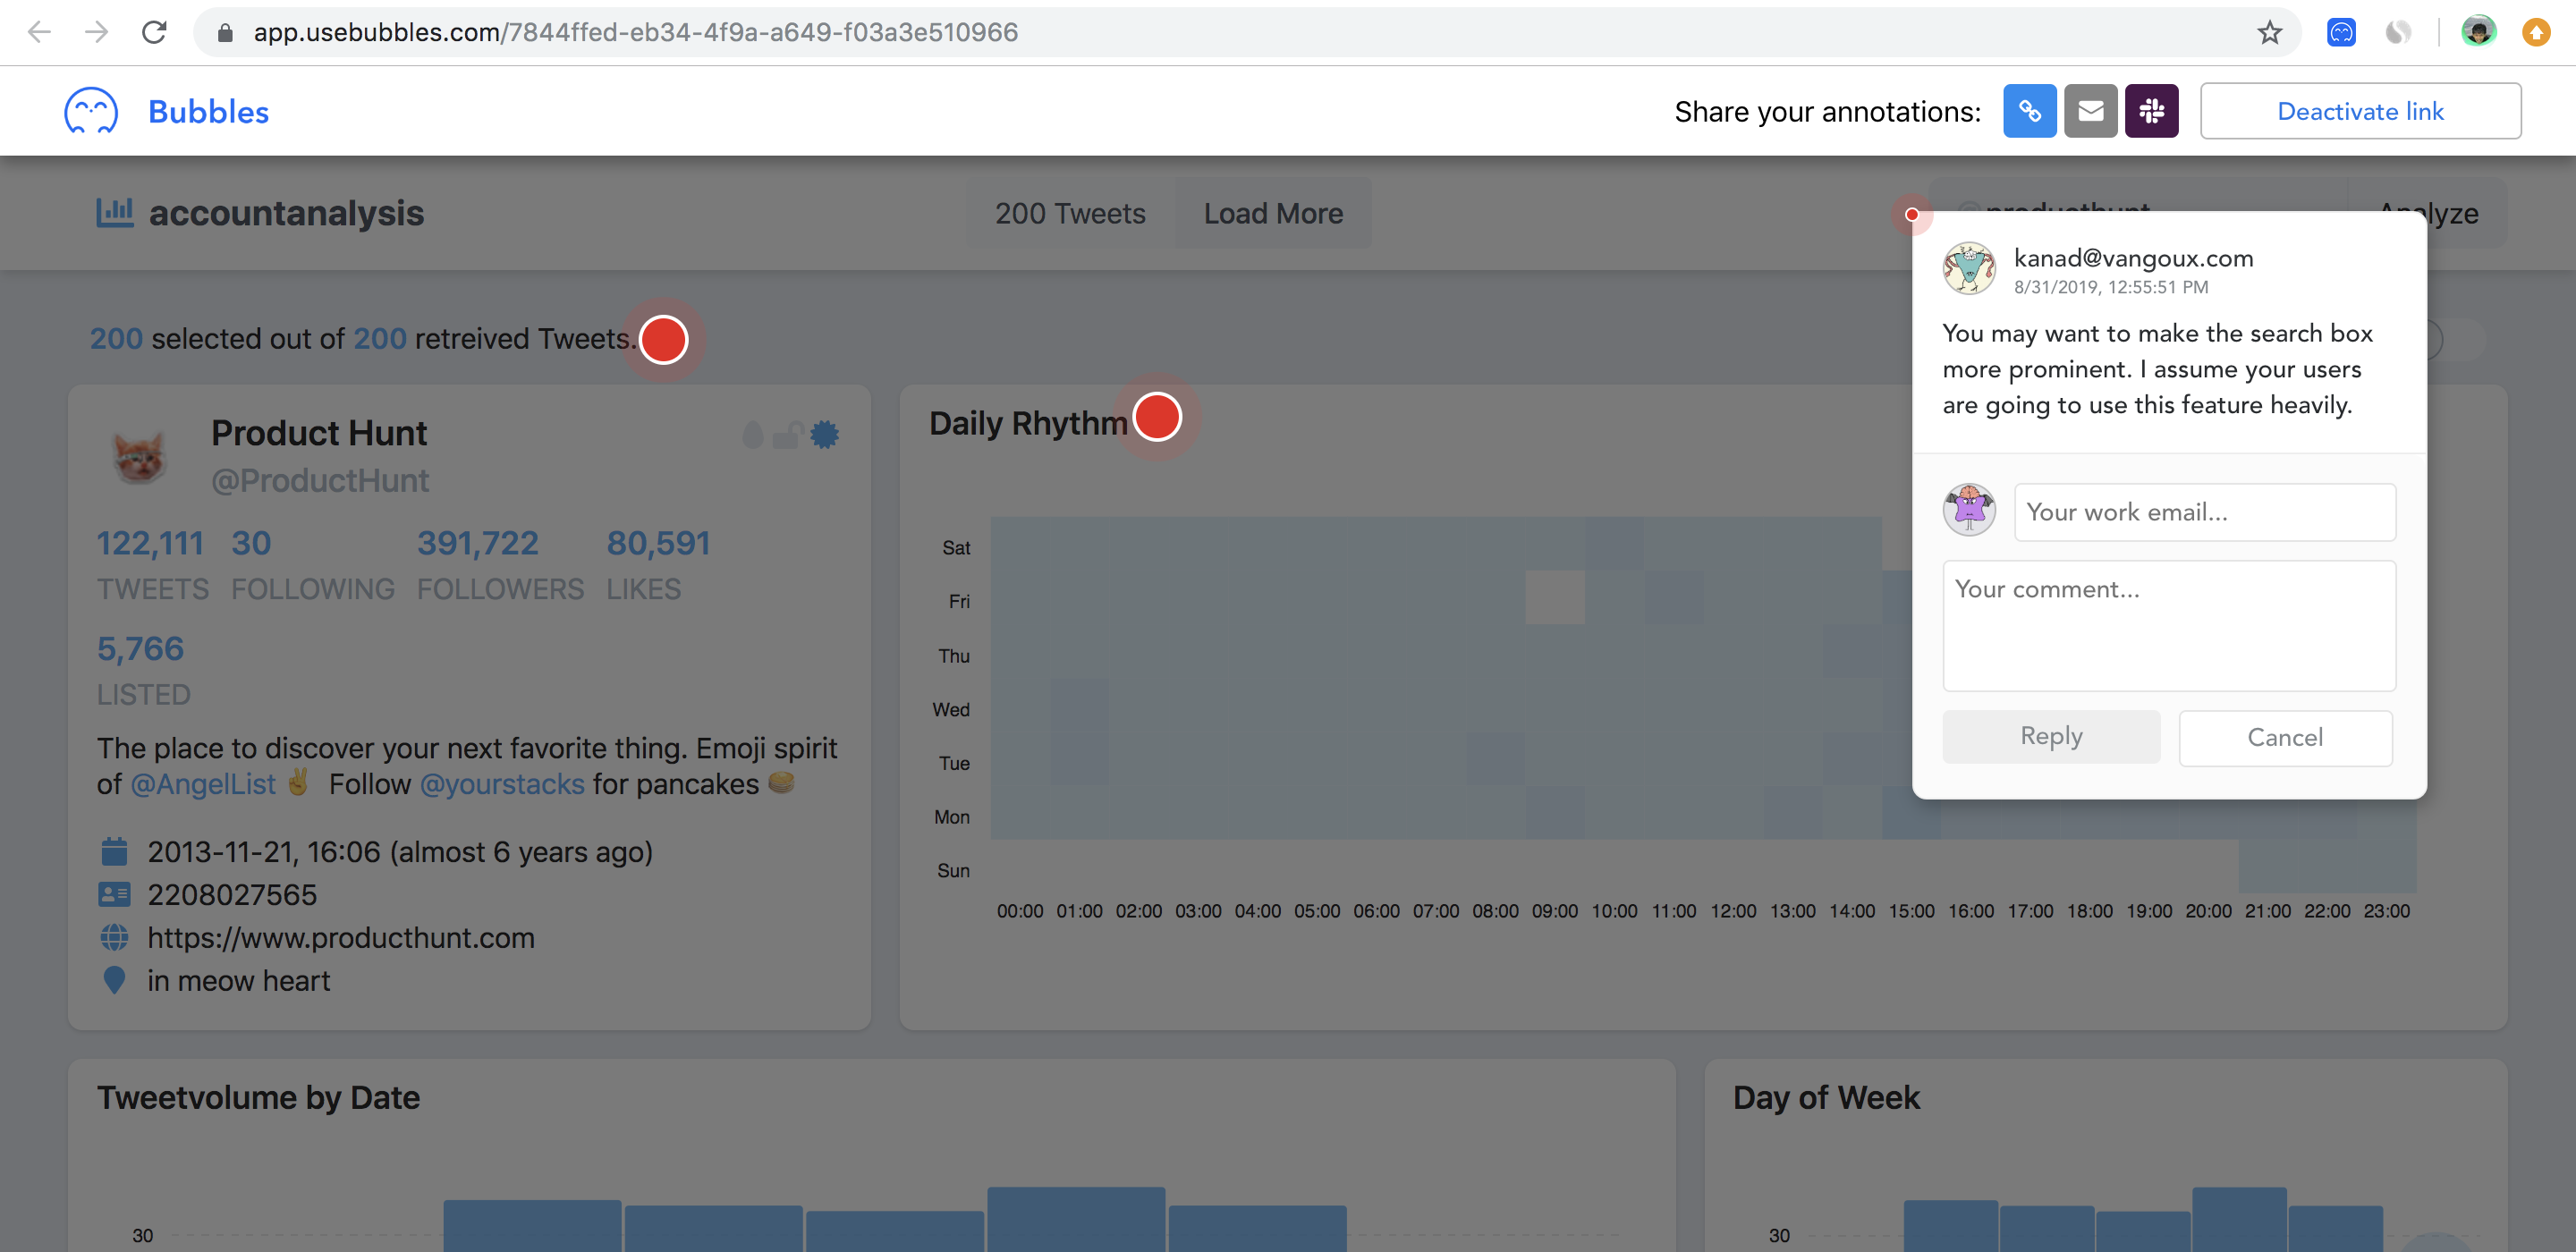The width and height of the screenshot is (2576, 1252).
Task: Focus the Your work email field
Action: point(2204,512)
